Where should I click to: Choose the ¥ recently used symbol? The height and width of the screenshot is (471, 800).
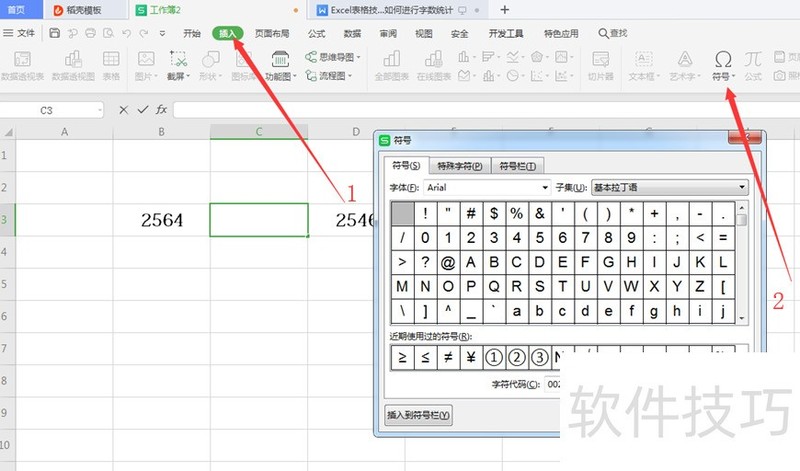coord(470,357)
